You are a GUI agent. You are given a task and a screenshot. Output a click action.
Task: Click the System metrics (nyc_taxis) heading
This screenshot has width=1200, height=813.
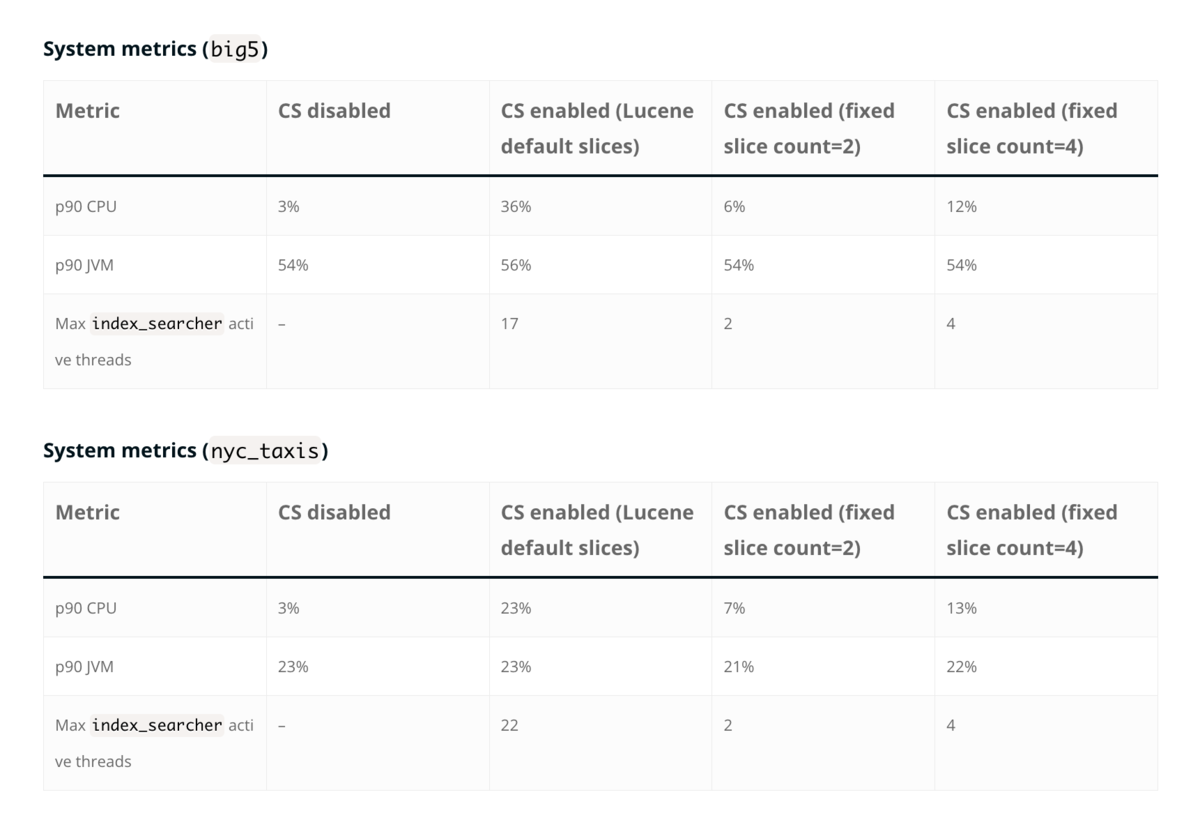186,451
